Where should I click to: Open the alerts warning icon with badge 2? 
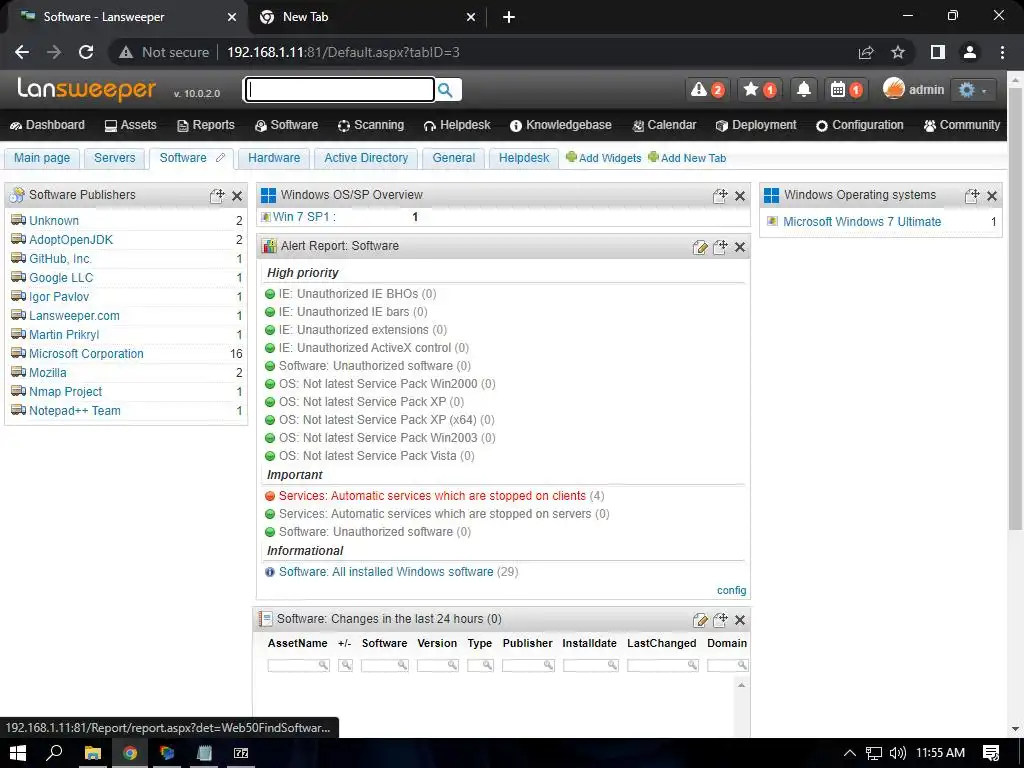(x=707, y=89)
